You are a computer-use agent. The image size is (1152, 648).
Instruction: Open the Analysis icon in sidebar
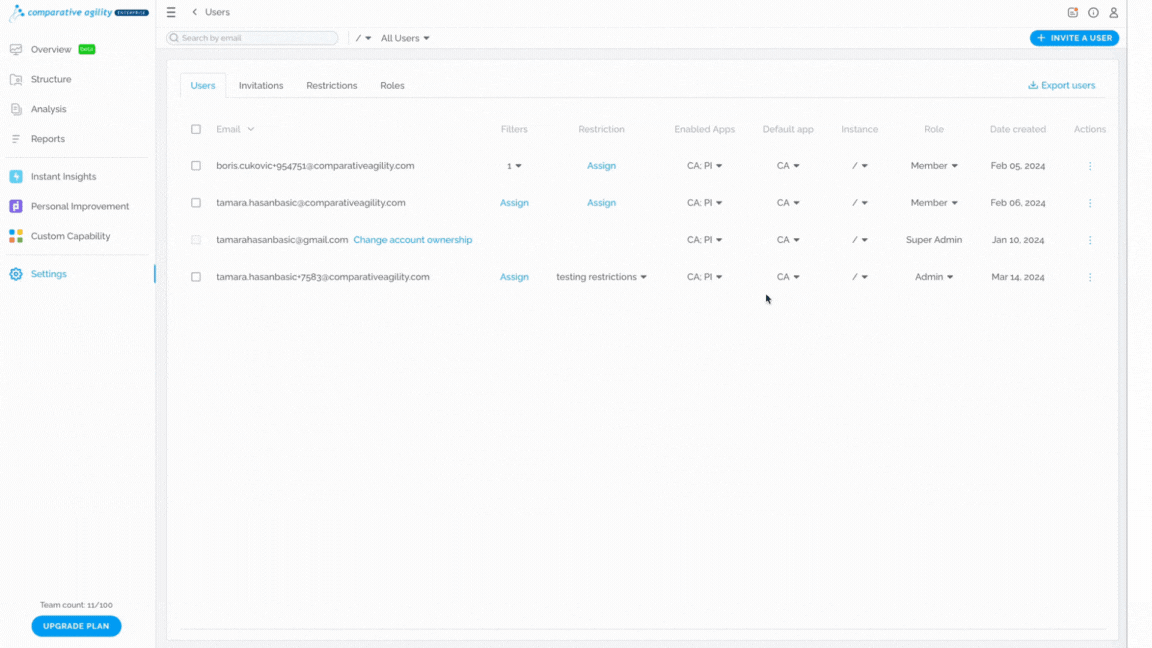(15, 109)
